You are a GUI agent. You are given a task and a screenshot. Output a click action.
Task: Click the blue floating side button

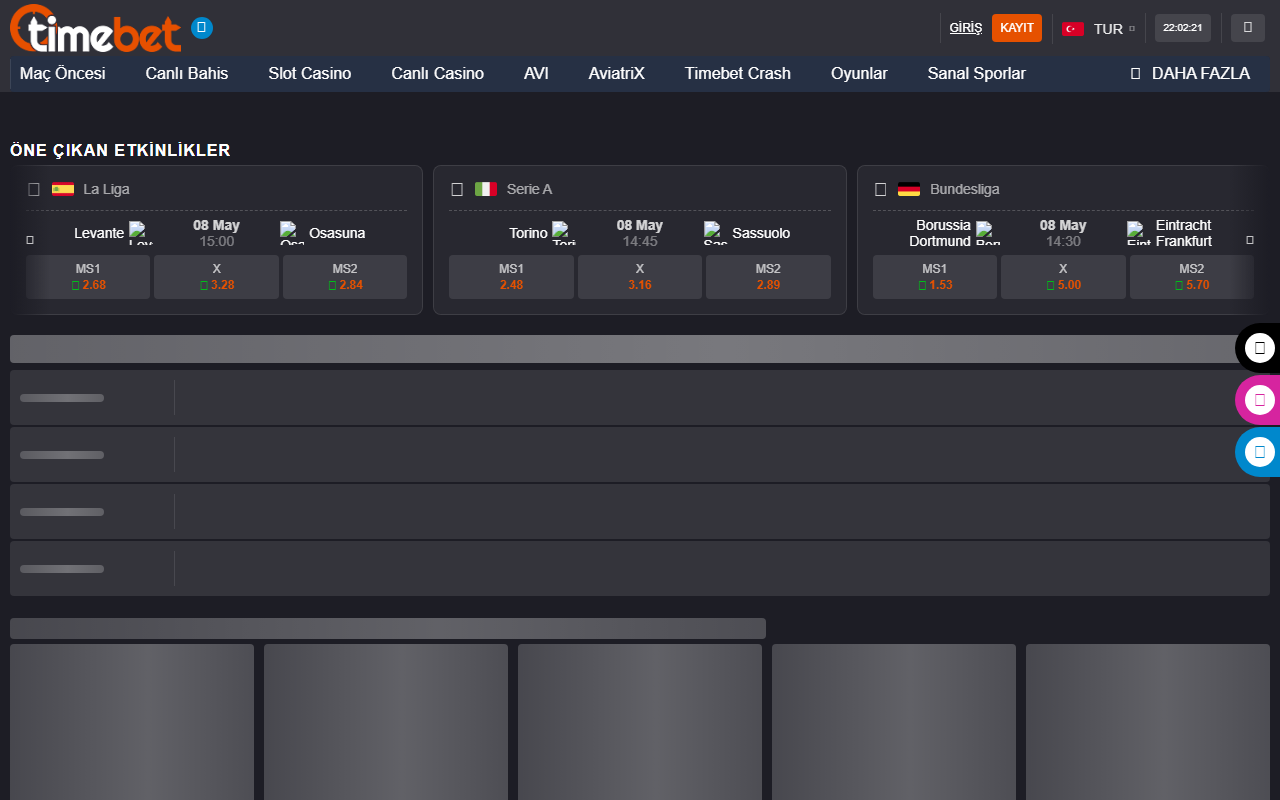pyautogui.click(x=1259, y=452)
